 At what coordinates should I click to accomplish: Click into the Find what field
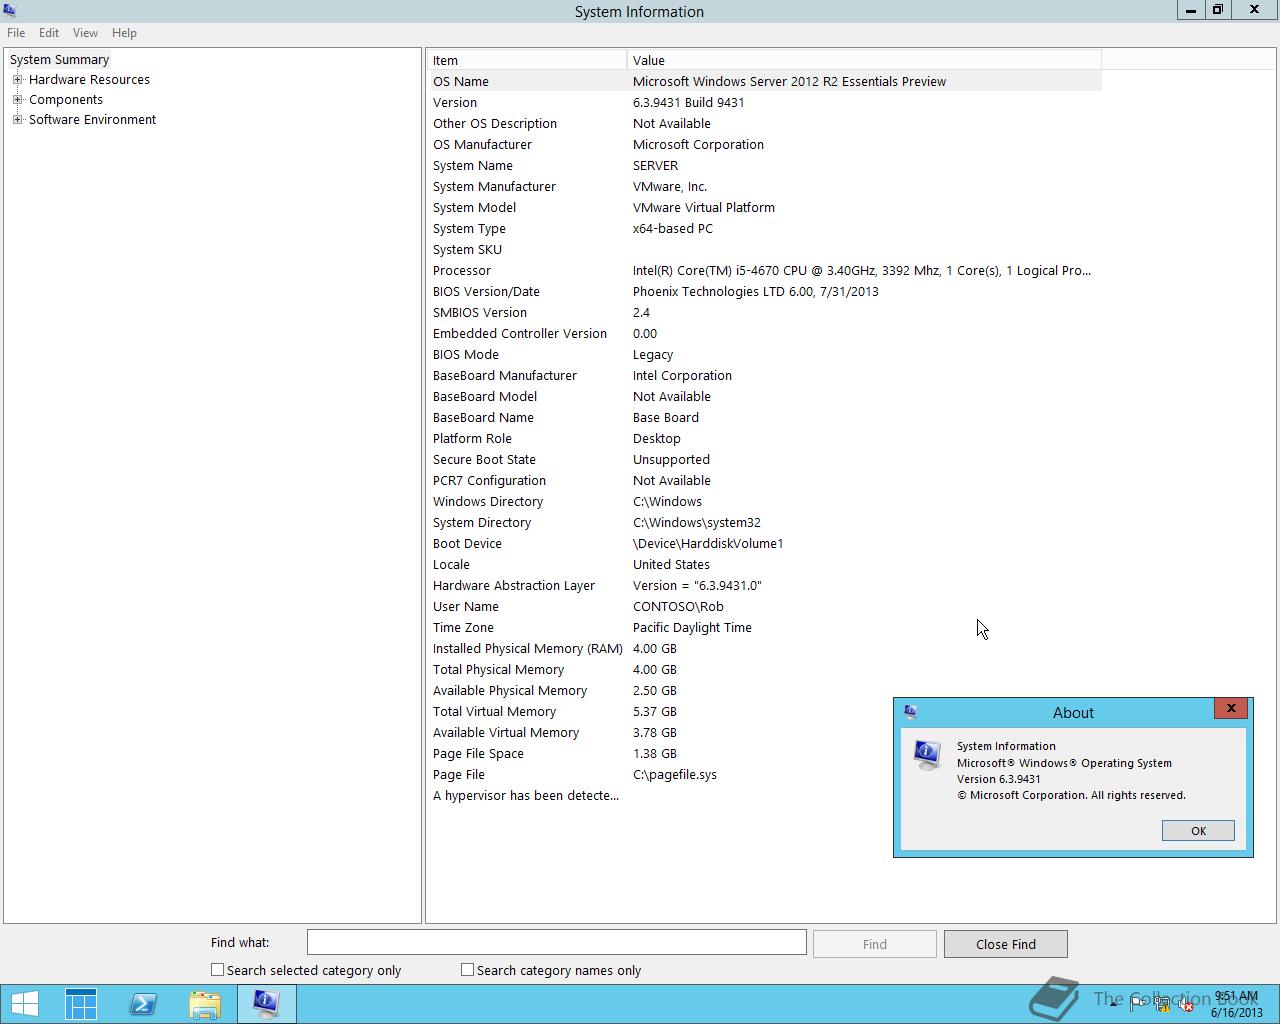(x=556, y=942)
